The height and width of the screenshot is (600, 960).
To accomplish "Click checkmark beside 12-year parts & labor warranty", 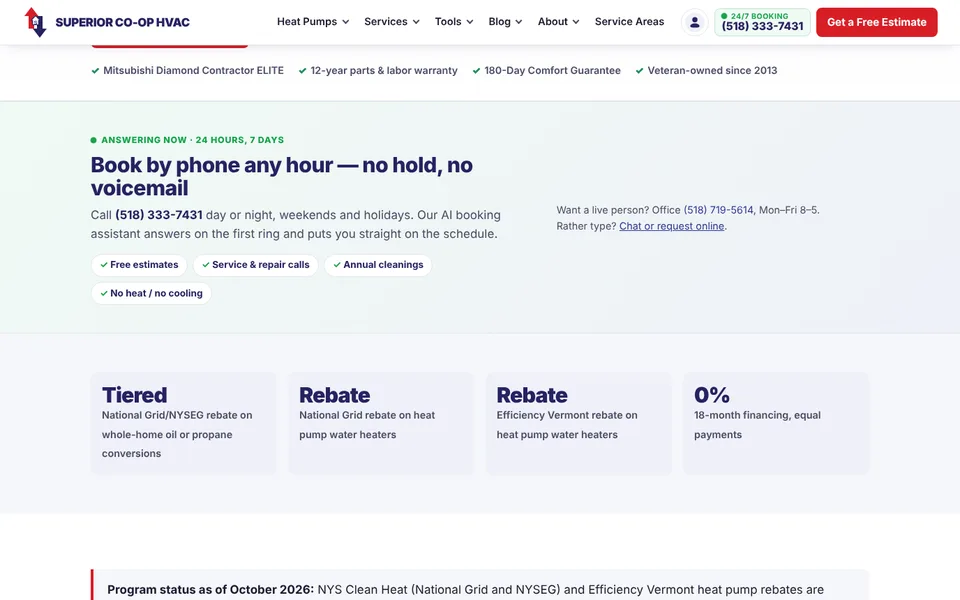I will (302, 70).
